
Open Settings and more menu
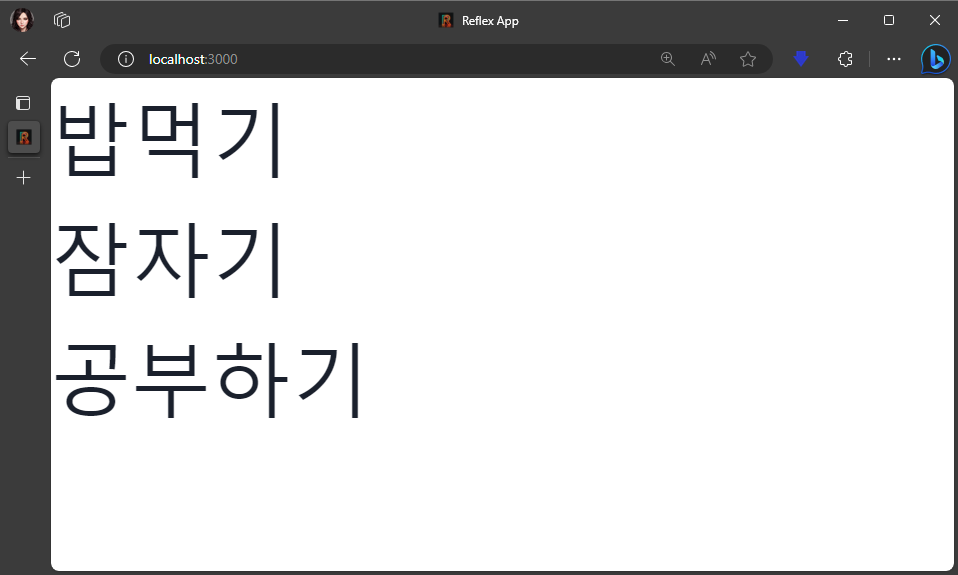pyautogui.click(x=894, y=59)
